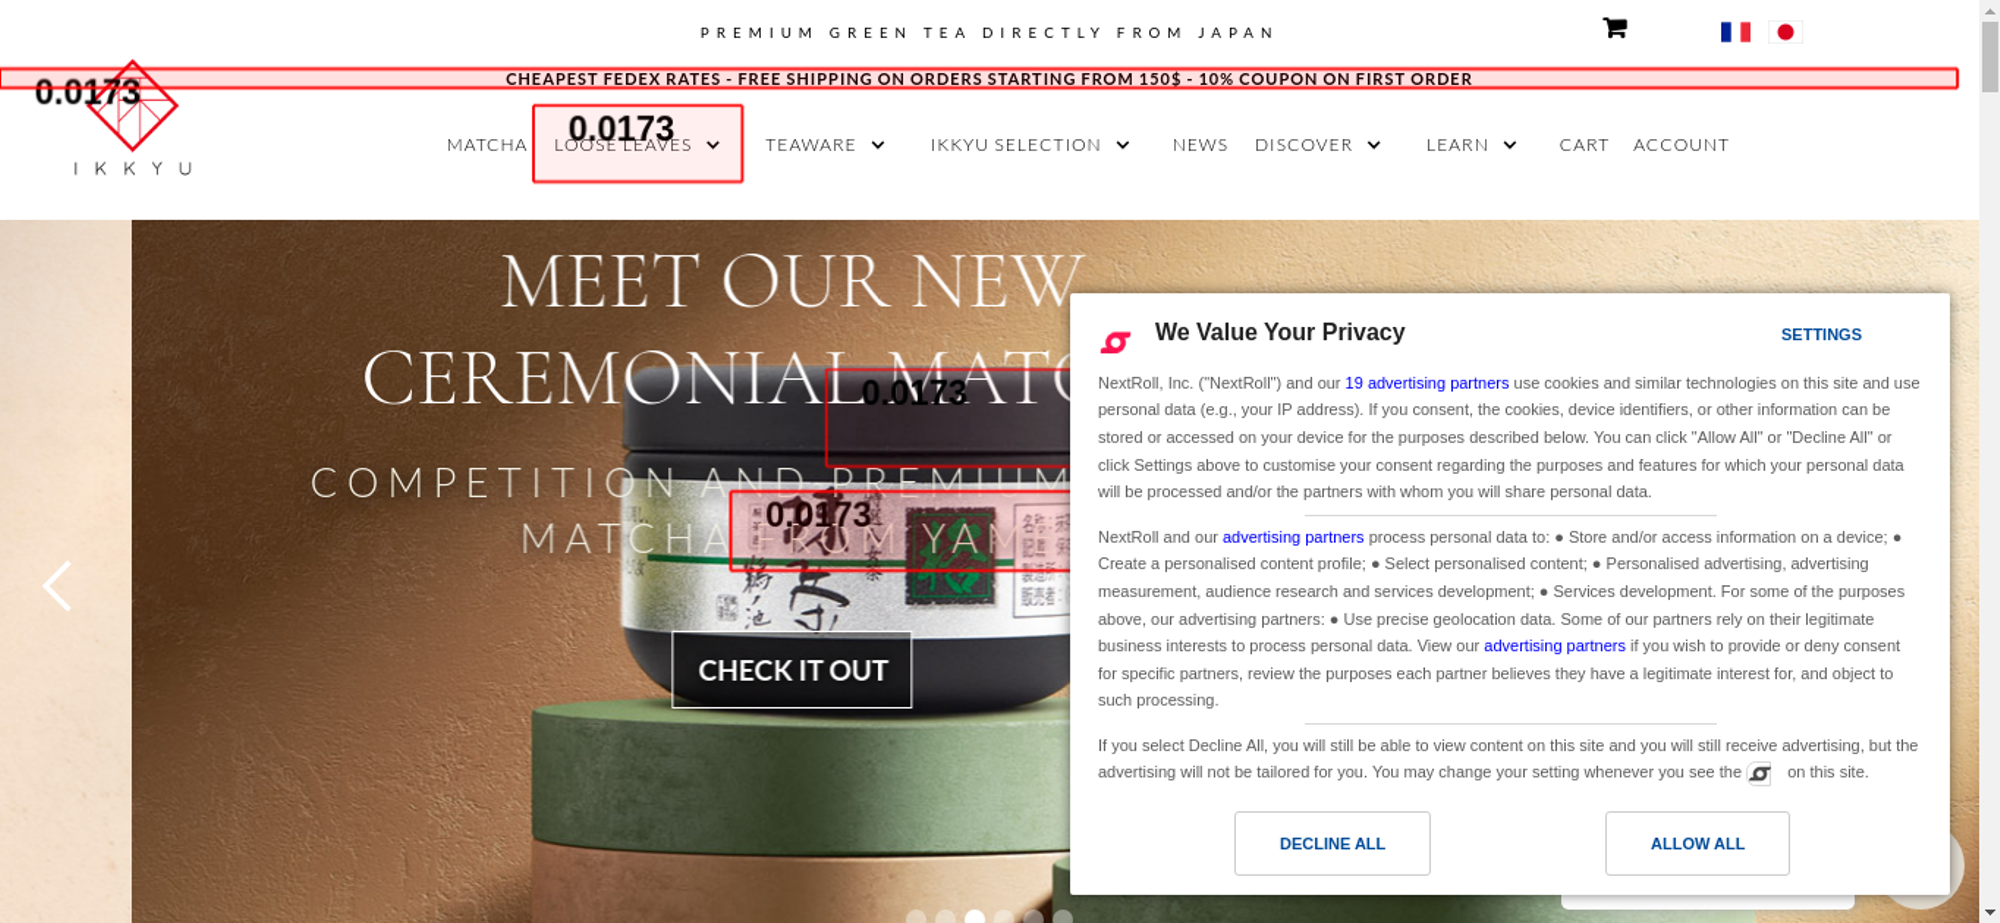The image size is (2000, 923).
Task: Open the shopping cart icon
Action: [x=1614, y=29]
